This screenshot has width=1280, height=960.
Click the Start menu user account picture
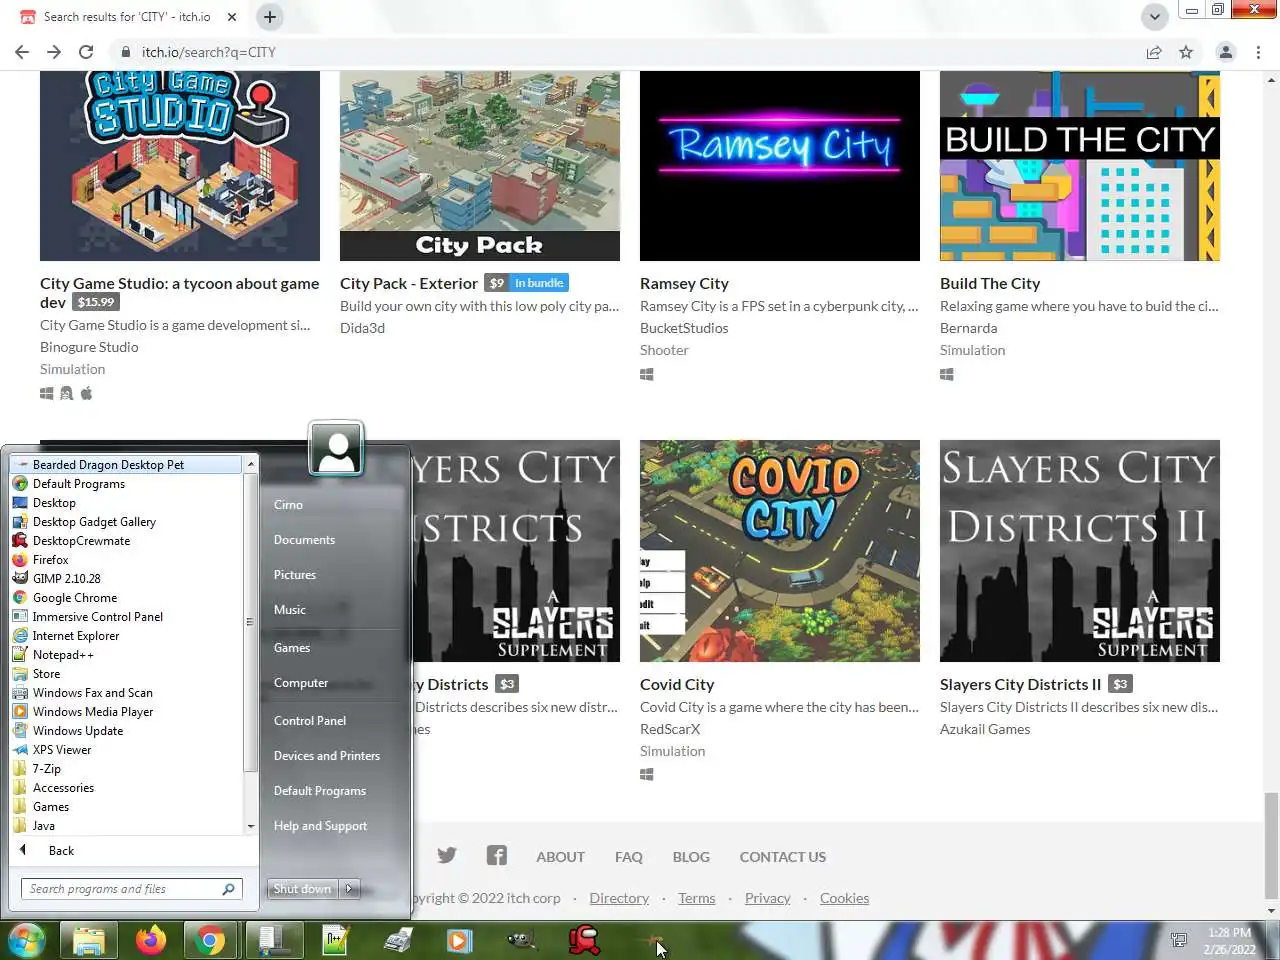click(x=336, y=449)
